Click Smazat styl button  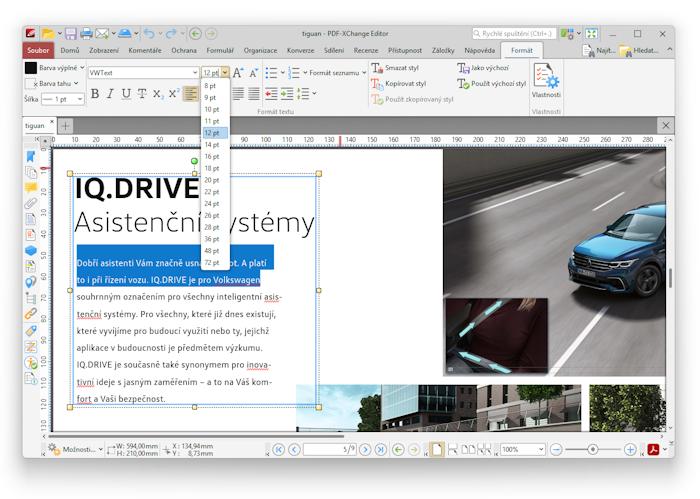point(395,68)
